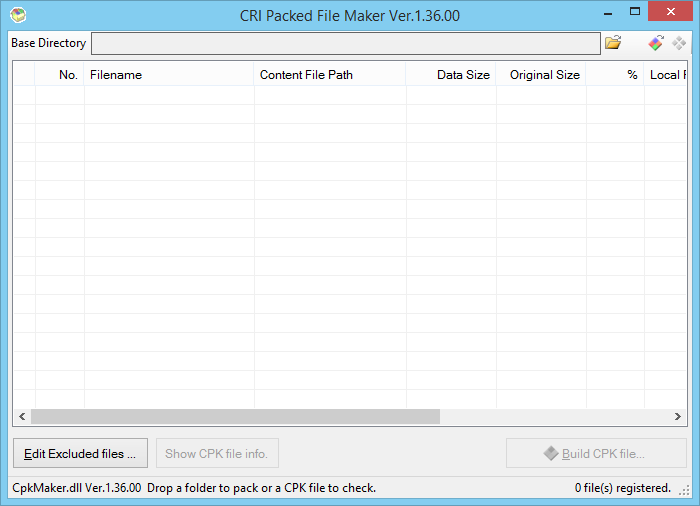Click the Base Directory path input field

tap(346, 43)
